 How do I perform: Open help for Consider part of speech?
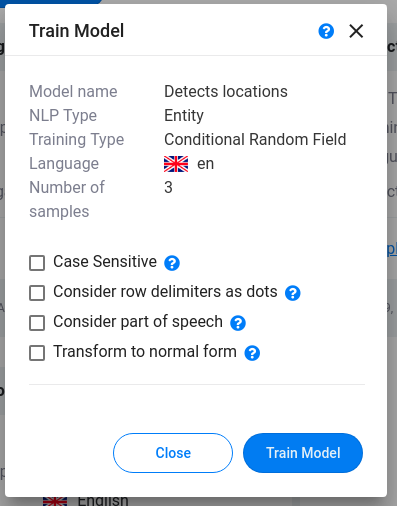click(238, 323)
